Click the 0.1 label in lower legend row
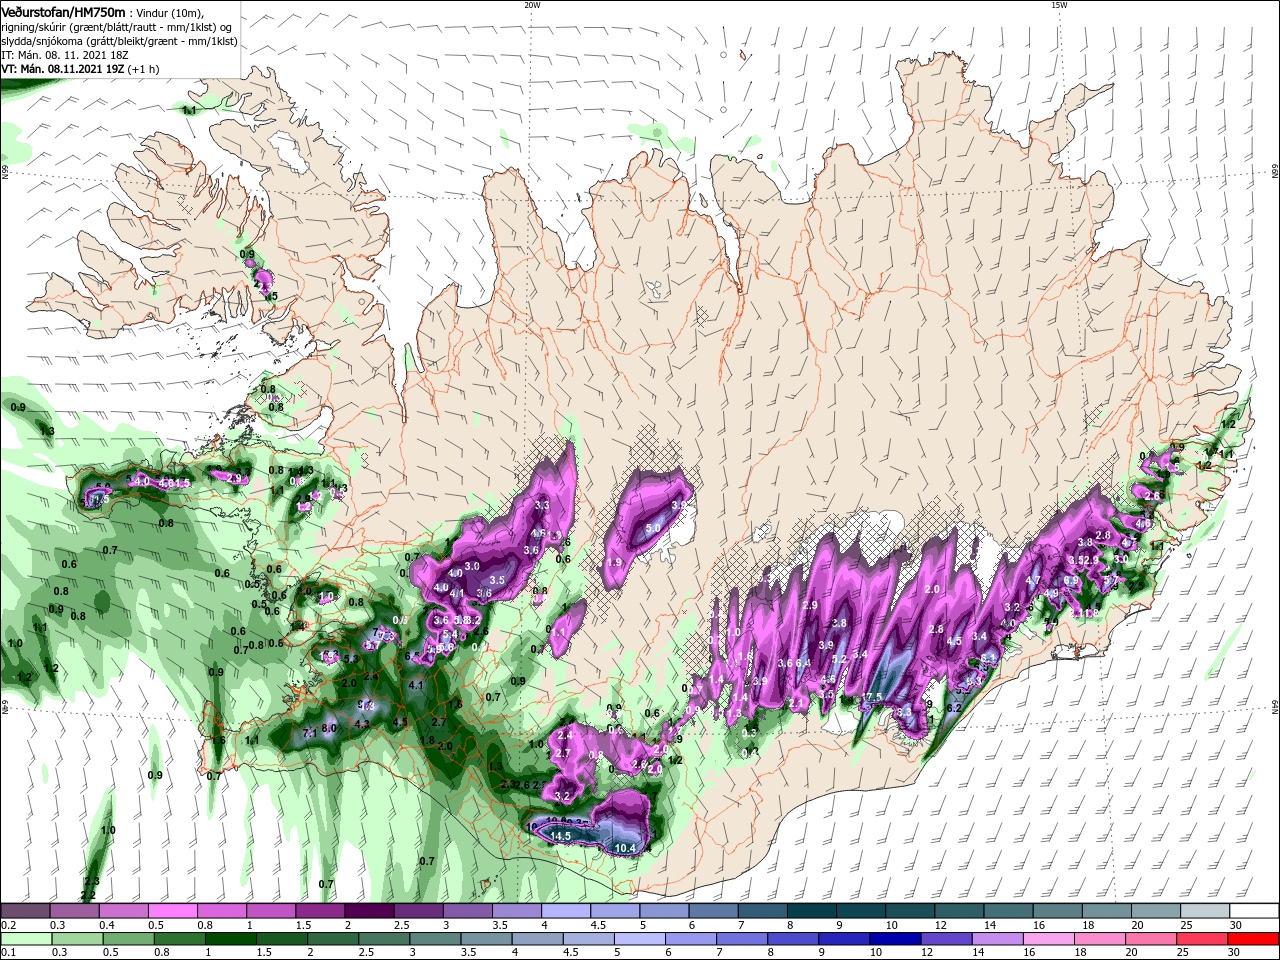 pyautogui.click(x=8, y=953)
